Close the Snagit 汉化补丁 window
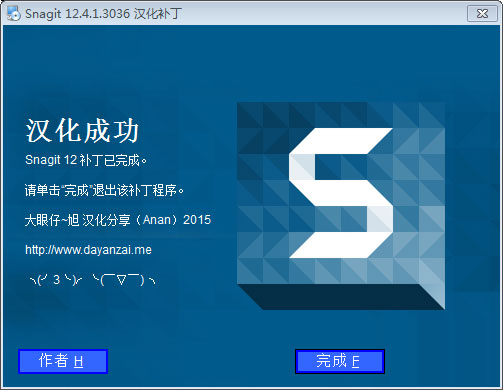The height and width of the screenshot is (390, 503). 482,14
